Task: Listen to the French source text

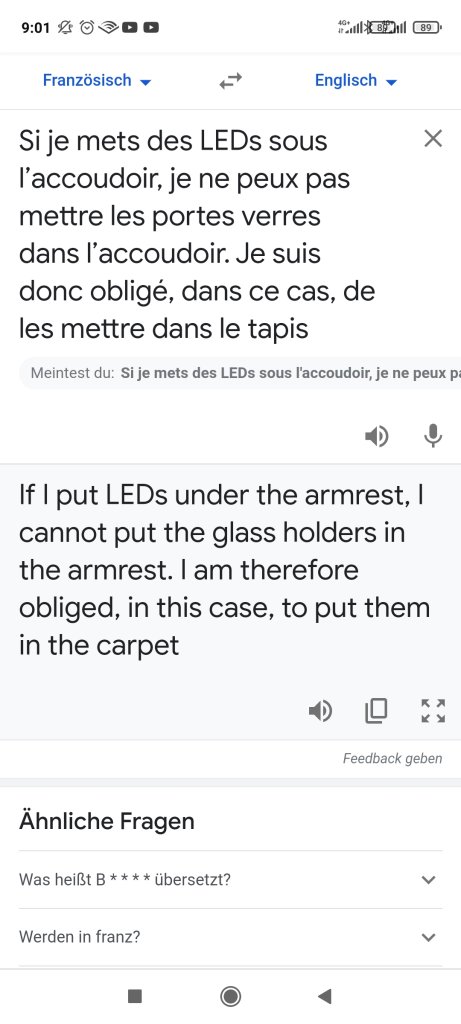Action: tap(377, 436)
